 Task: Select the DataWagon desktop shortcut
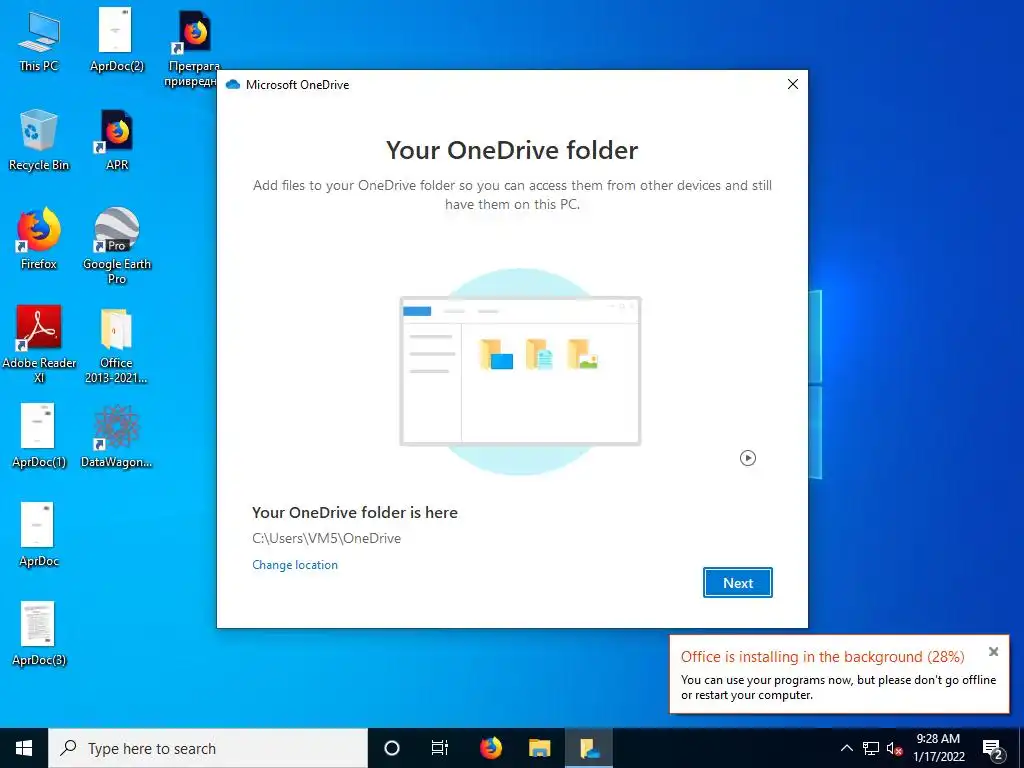(116, 436)
